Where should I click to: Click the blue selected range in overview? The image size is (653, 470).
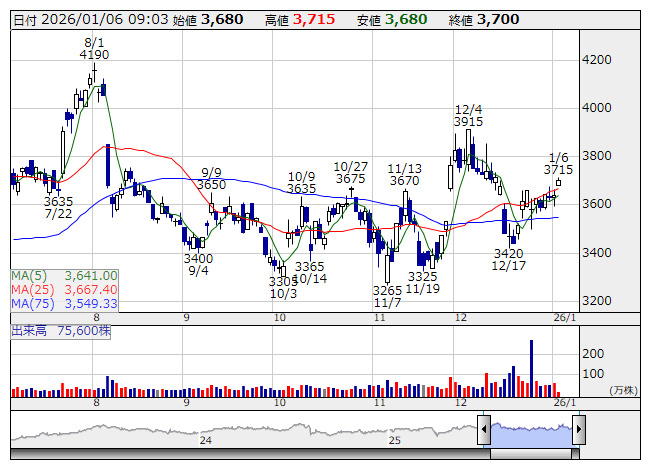point(531,431)
